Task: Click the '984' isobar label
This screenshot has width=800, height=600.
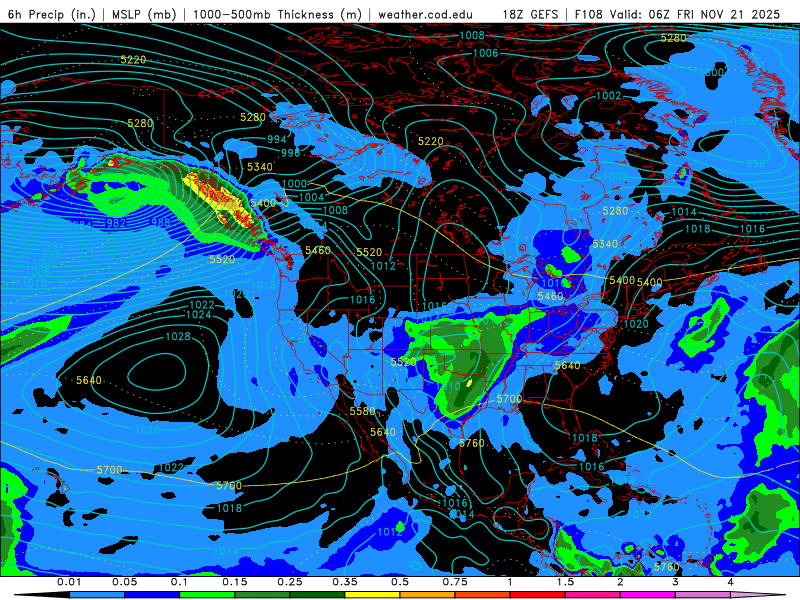Action: 82,224
